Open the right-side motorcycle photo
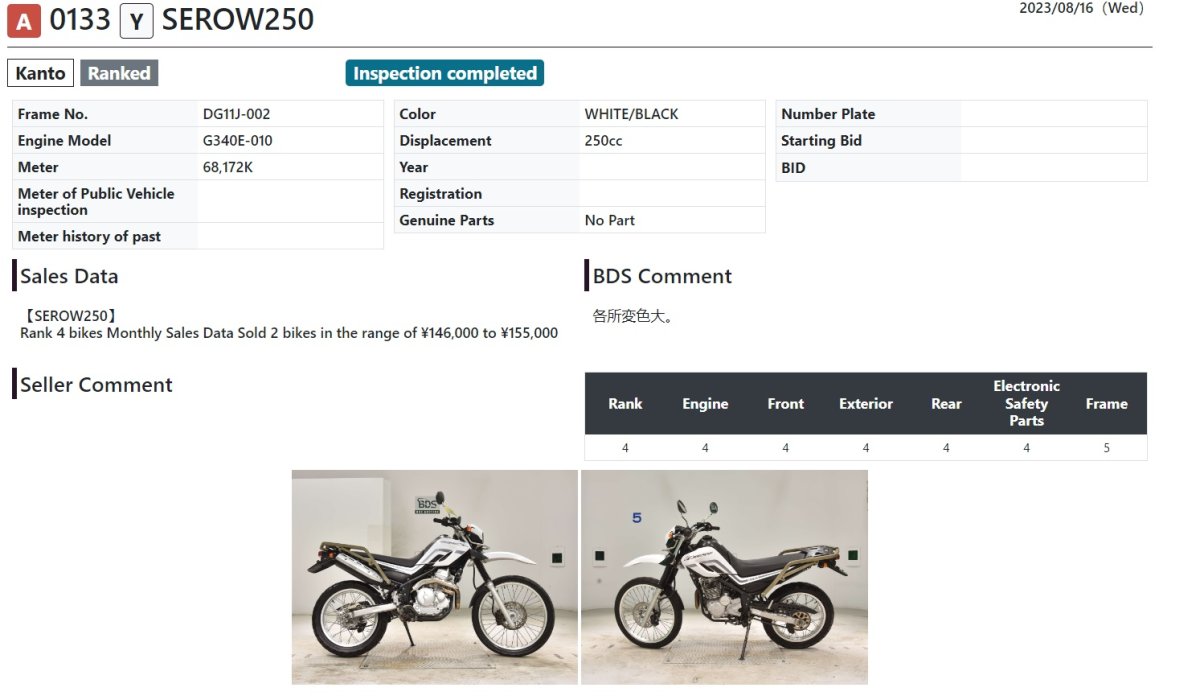Viewport: 1200px width, 700px height. click(724, 577)
